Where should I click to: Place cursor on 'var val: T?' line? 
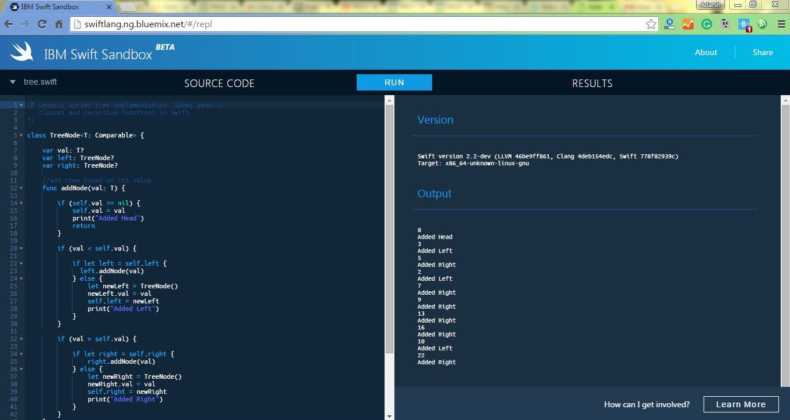63,150
